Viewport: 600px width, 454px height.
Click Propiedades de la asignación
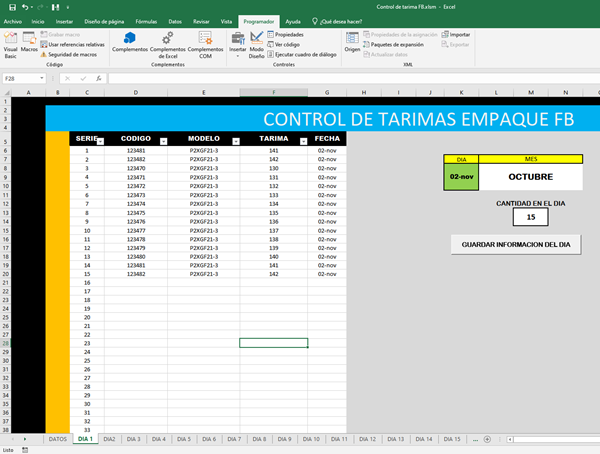tap(400, 34)
